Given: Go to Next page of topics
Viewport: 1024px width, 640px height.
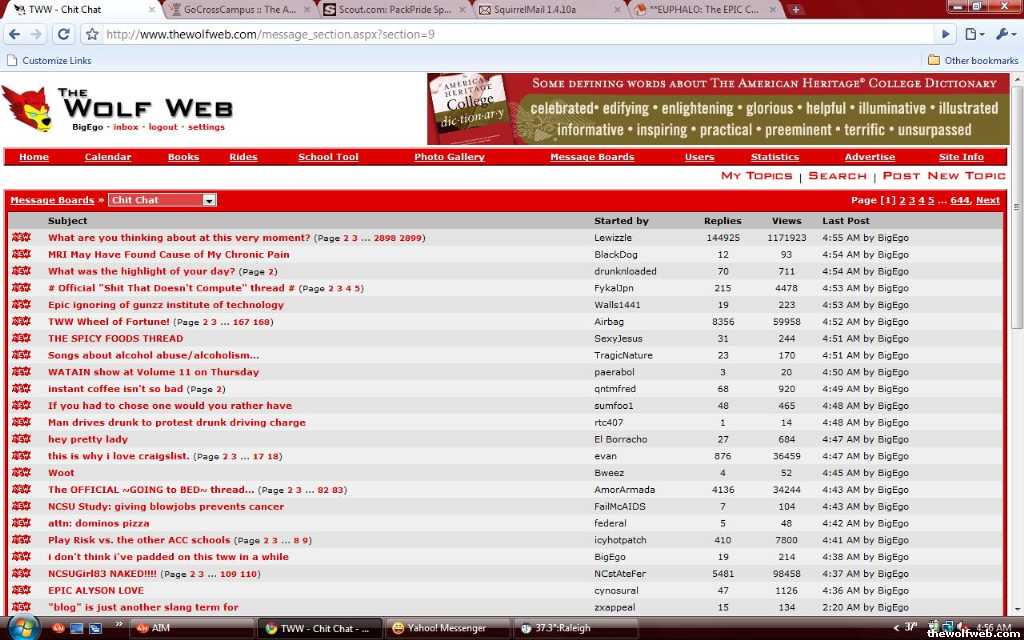Looking at the screenshot, I should pos(987,200).
